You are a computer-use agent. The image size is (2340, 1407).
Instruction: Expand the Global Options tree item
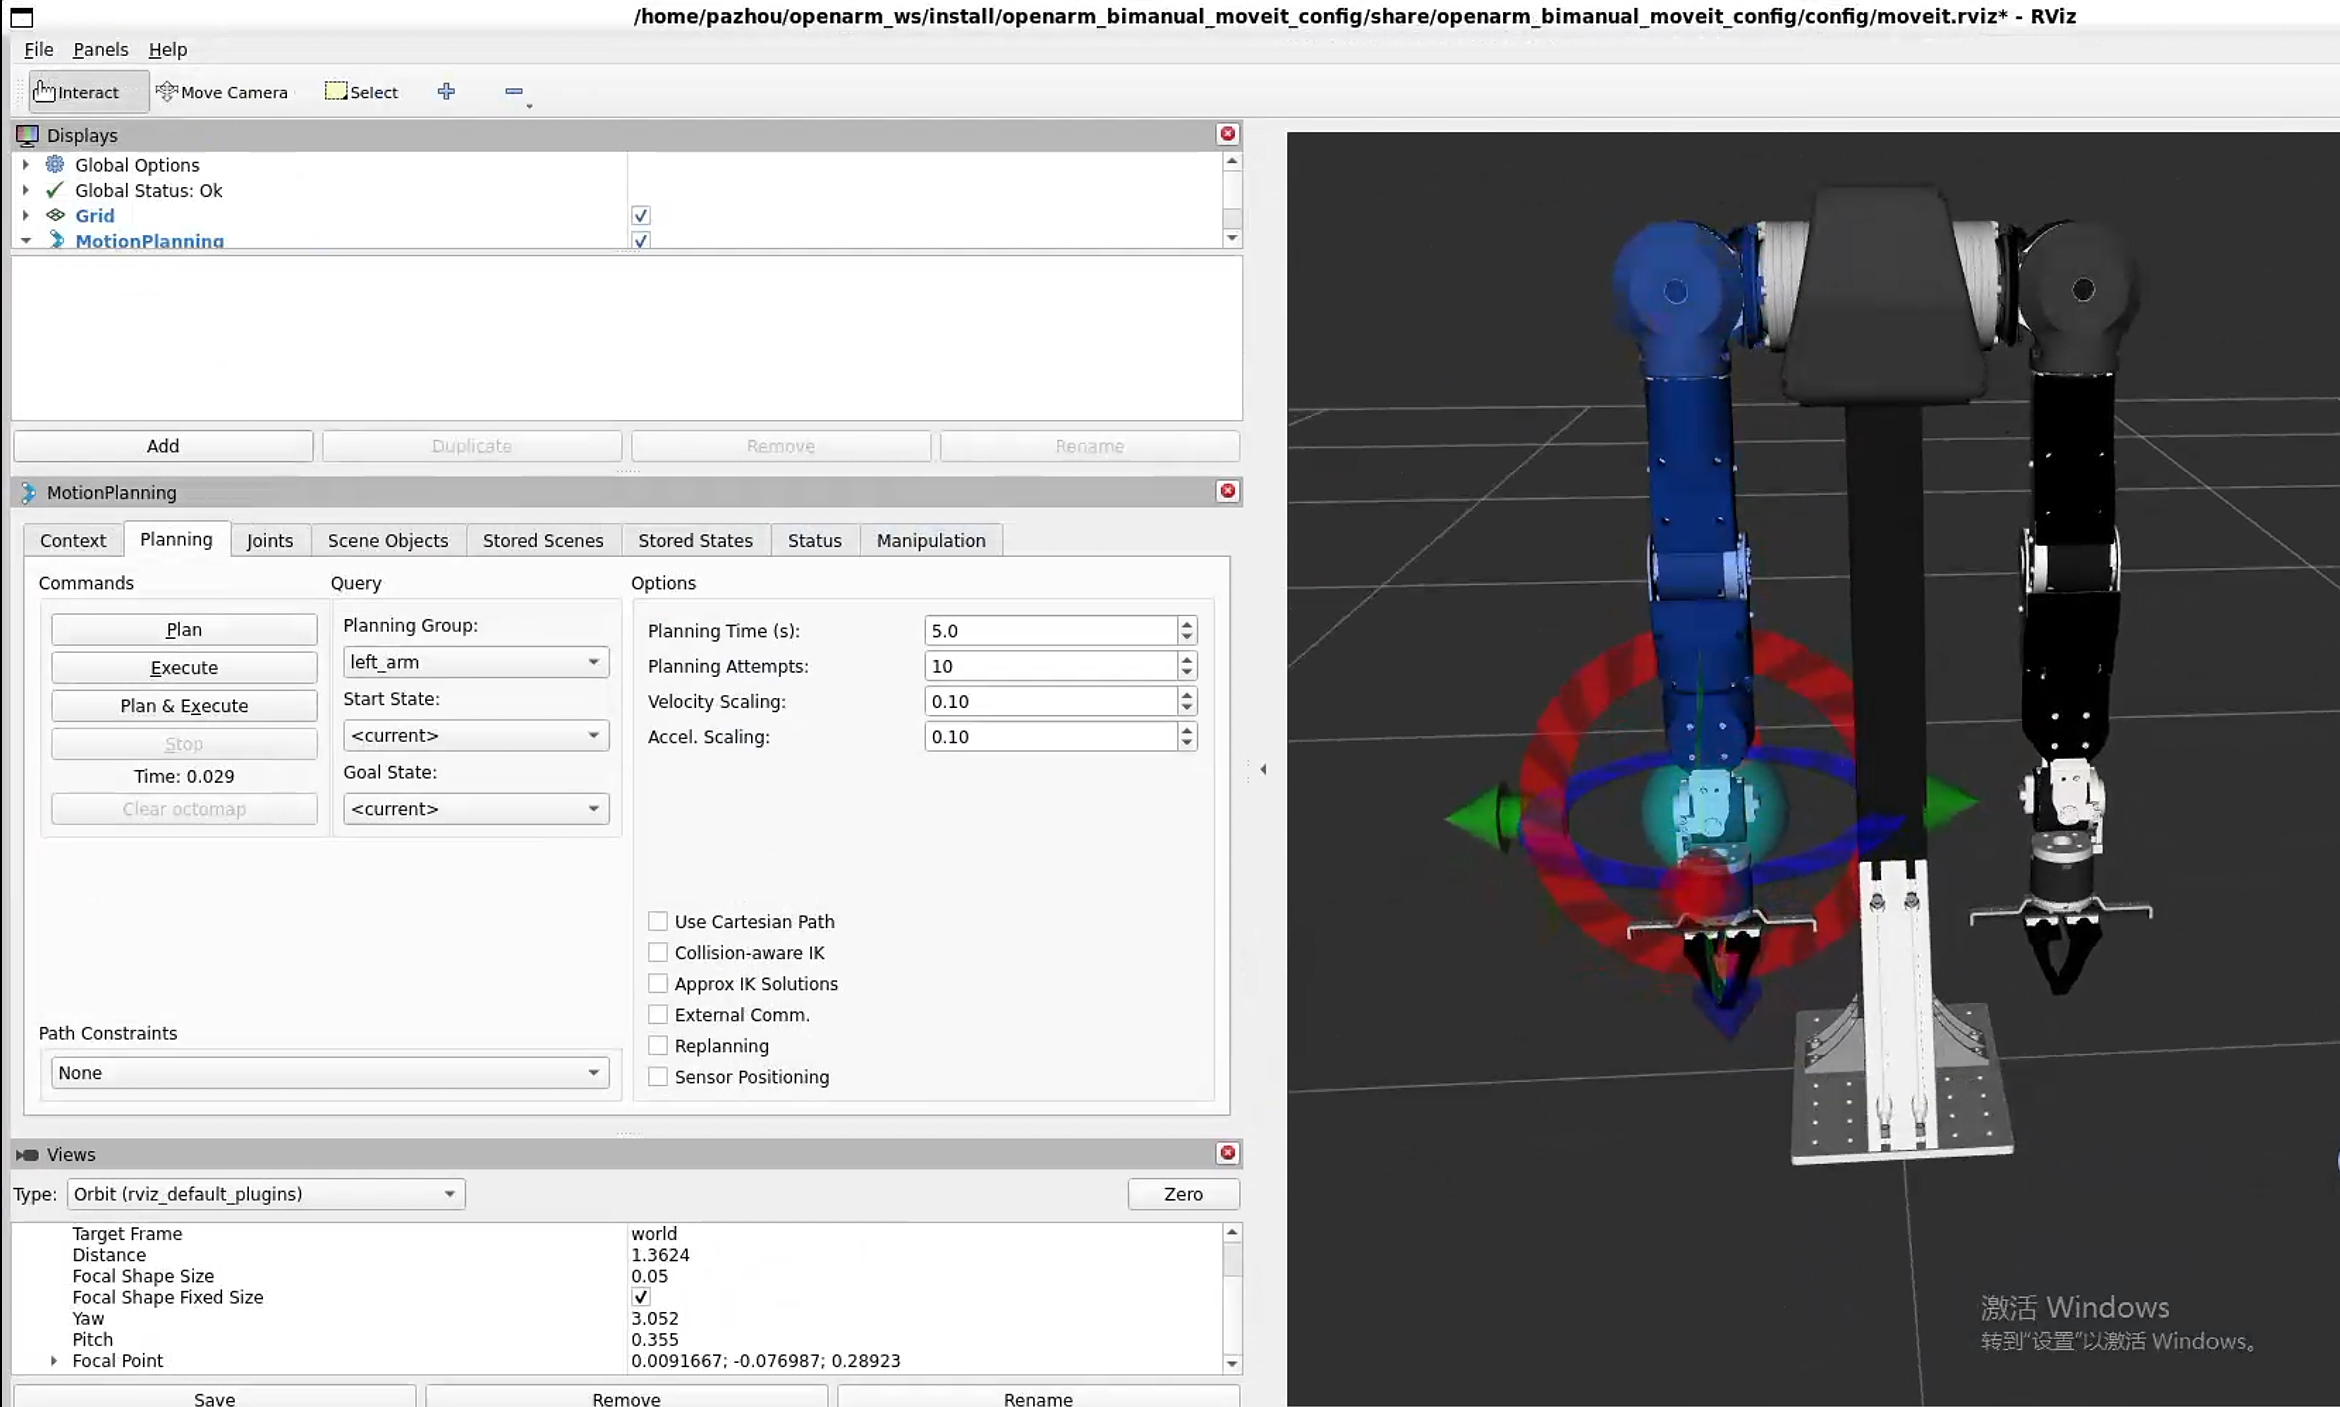(x=26, y=165)
